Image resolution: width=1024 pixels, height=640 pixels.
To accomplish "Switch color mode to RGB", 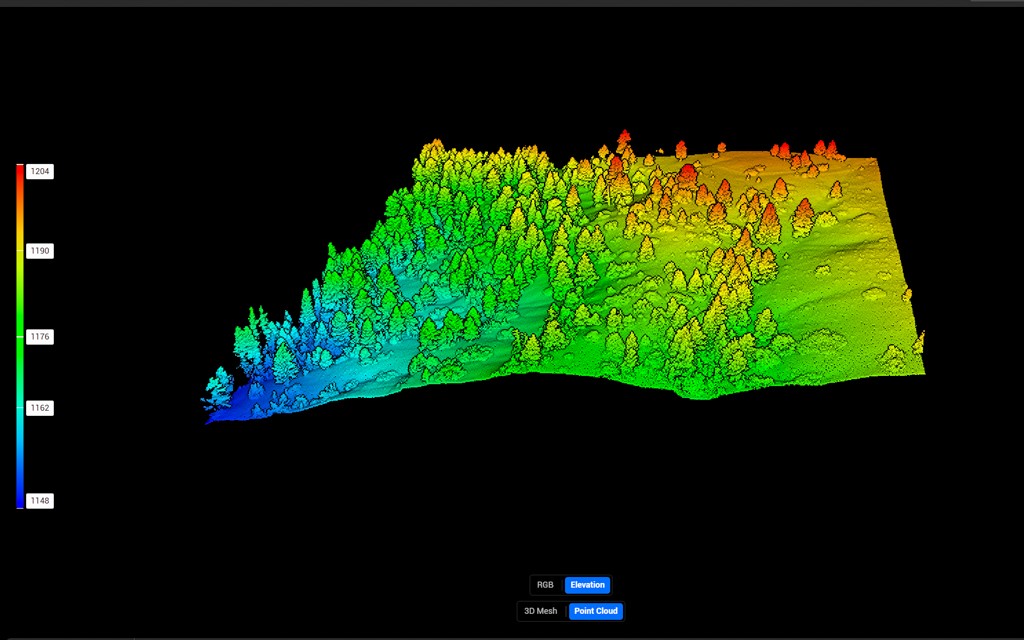I will point(545,585).
